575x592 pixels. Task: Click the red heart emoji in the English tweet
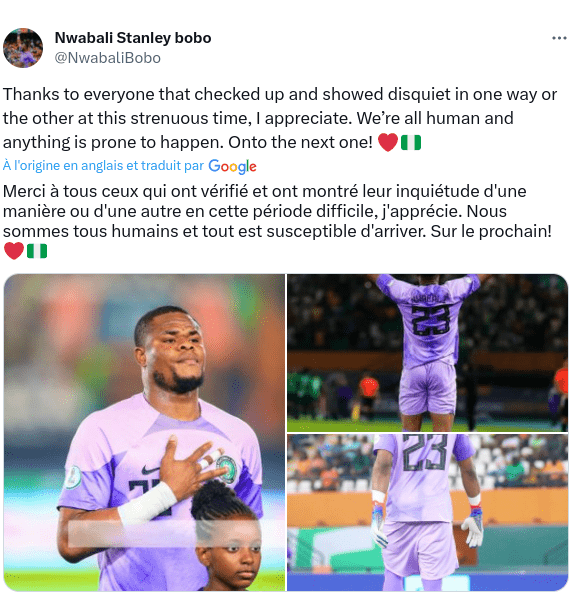tap(388, 142)
